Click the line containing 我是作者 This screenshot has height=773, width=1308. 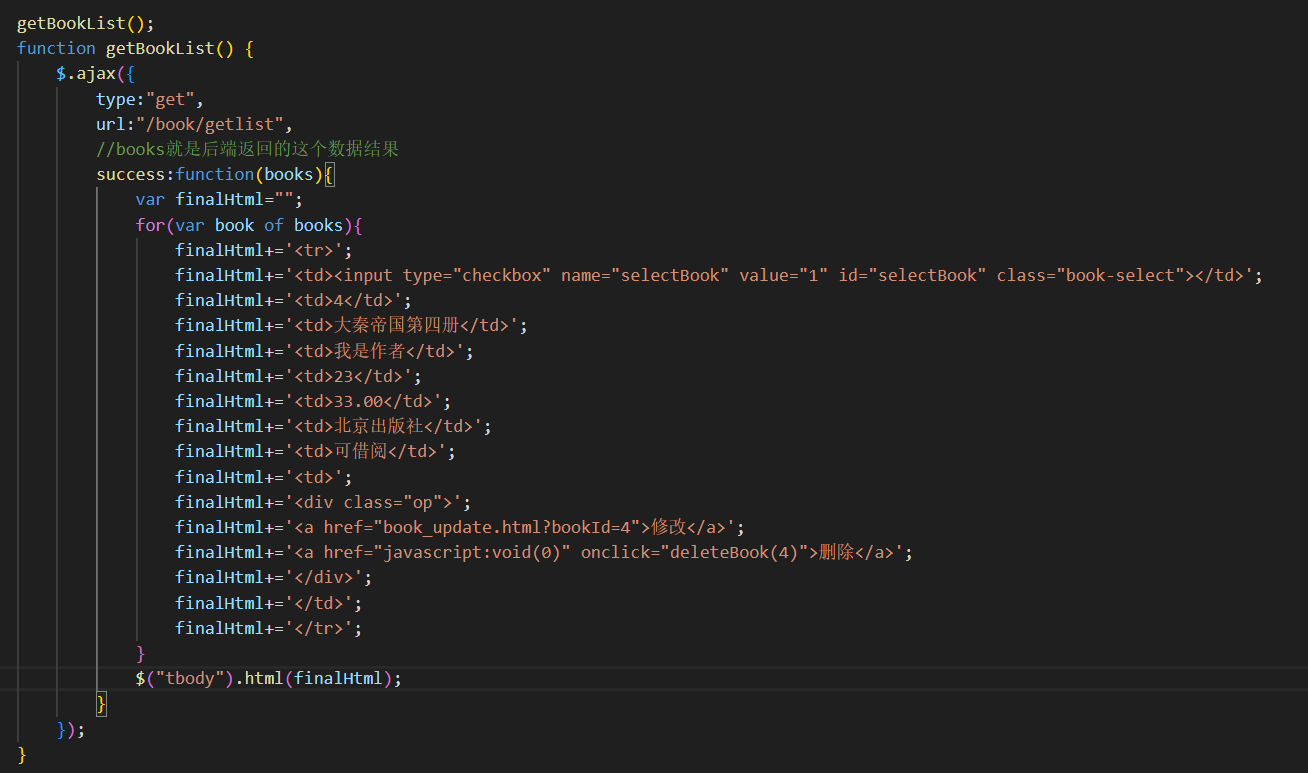324,351
